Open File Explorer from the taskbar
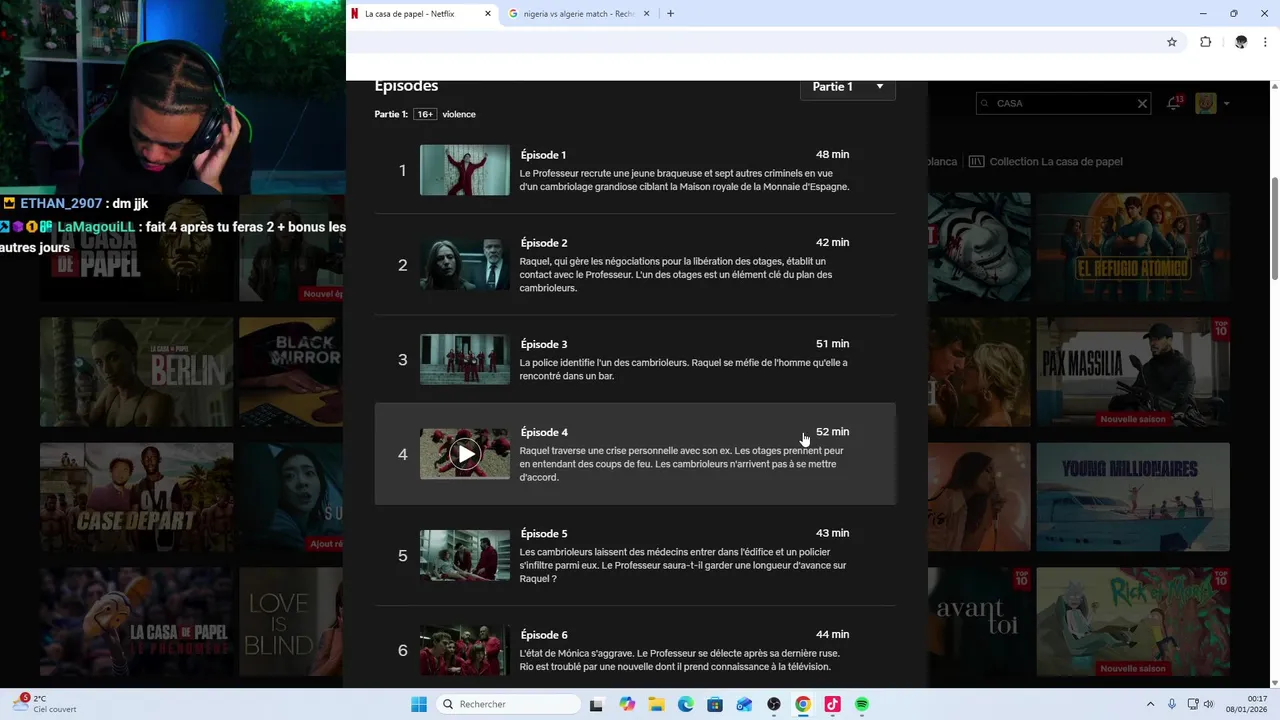Screen dimensions: 1280x720 tap(656, 704)
